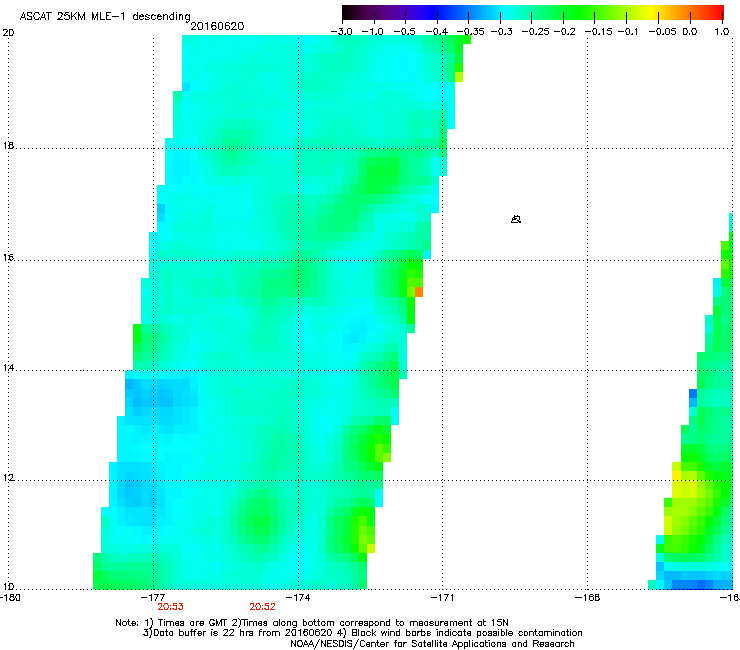Click the color bar label '-0.2'
The image size is (740, 650).
coord(565,32)
